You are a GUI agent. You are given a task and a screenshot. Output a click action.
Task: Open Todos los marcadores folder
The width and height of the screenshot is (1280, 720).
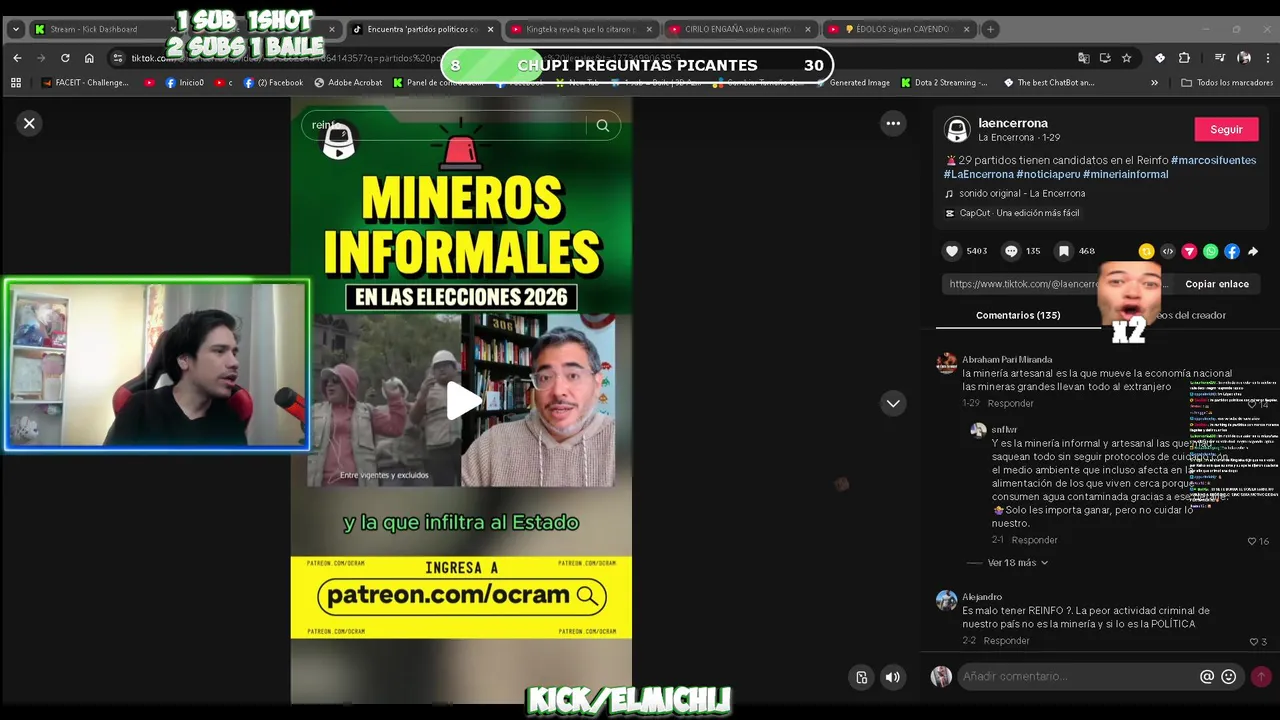point(1227,82)
